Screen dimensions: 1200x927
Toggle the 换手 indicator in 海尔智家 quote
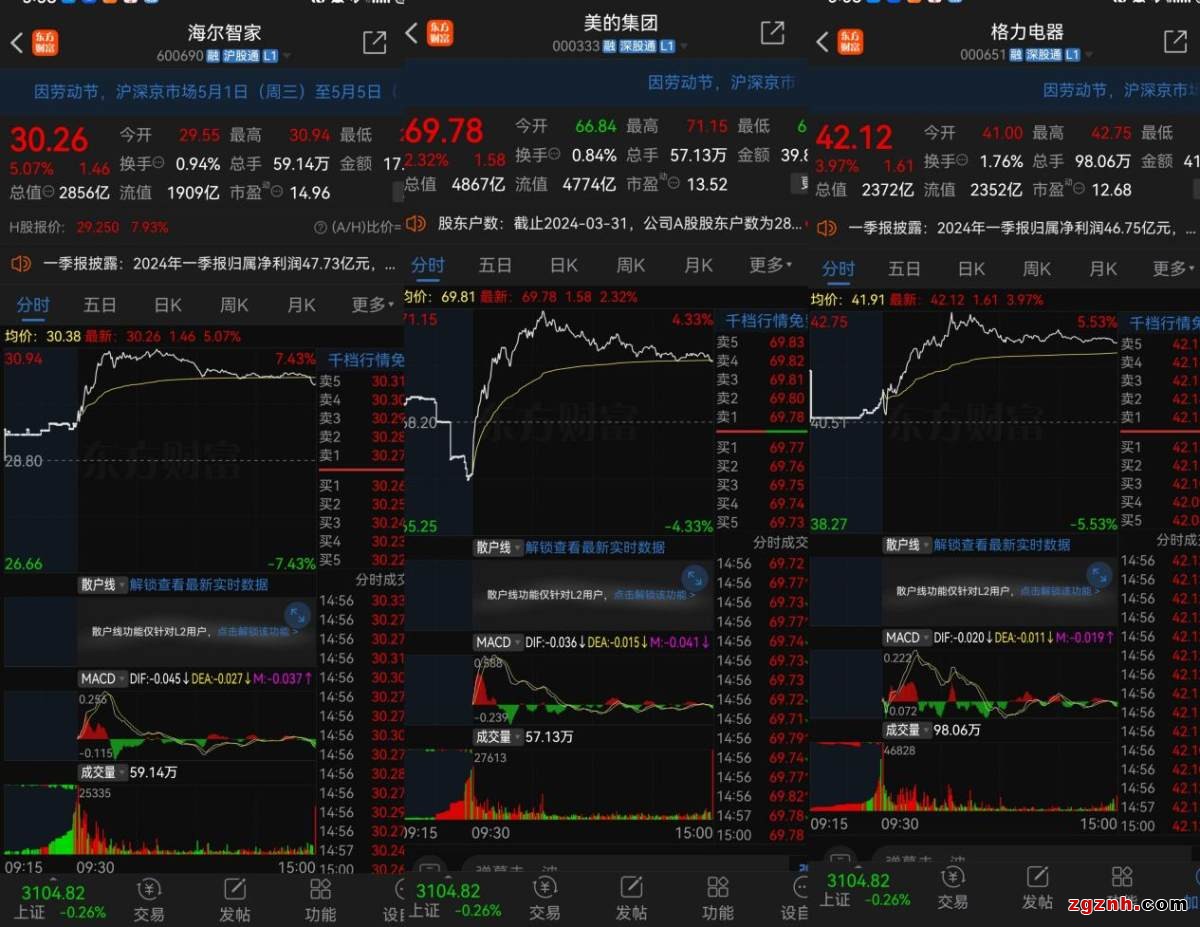pyautogui.click(x=160, y=164)
